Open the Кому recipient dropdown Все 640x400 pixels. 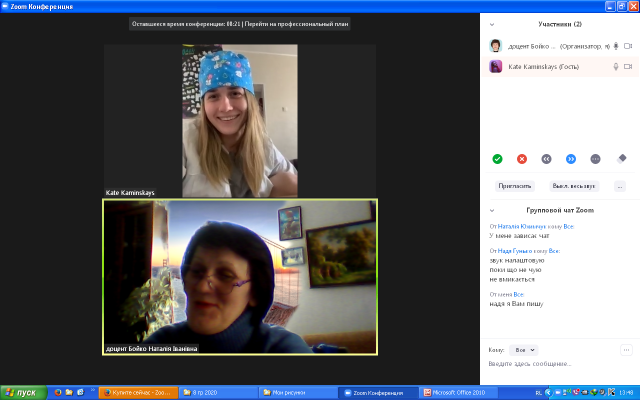(524, 350)
